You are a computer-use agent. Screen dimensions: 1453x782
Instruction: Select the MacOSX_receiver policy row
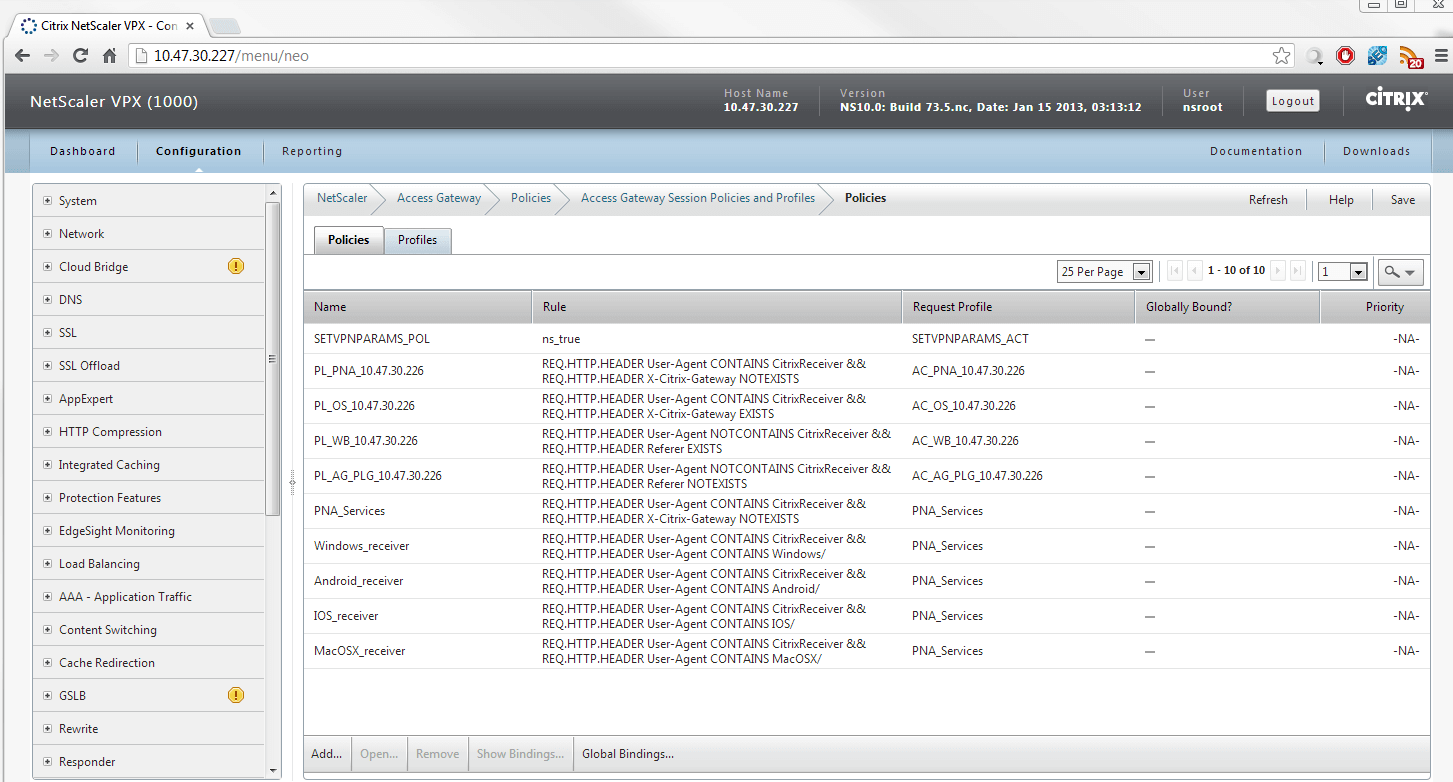(866, 651)
